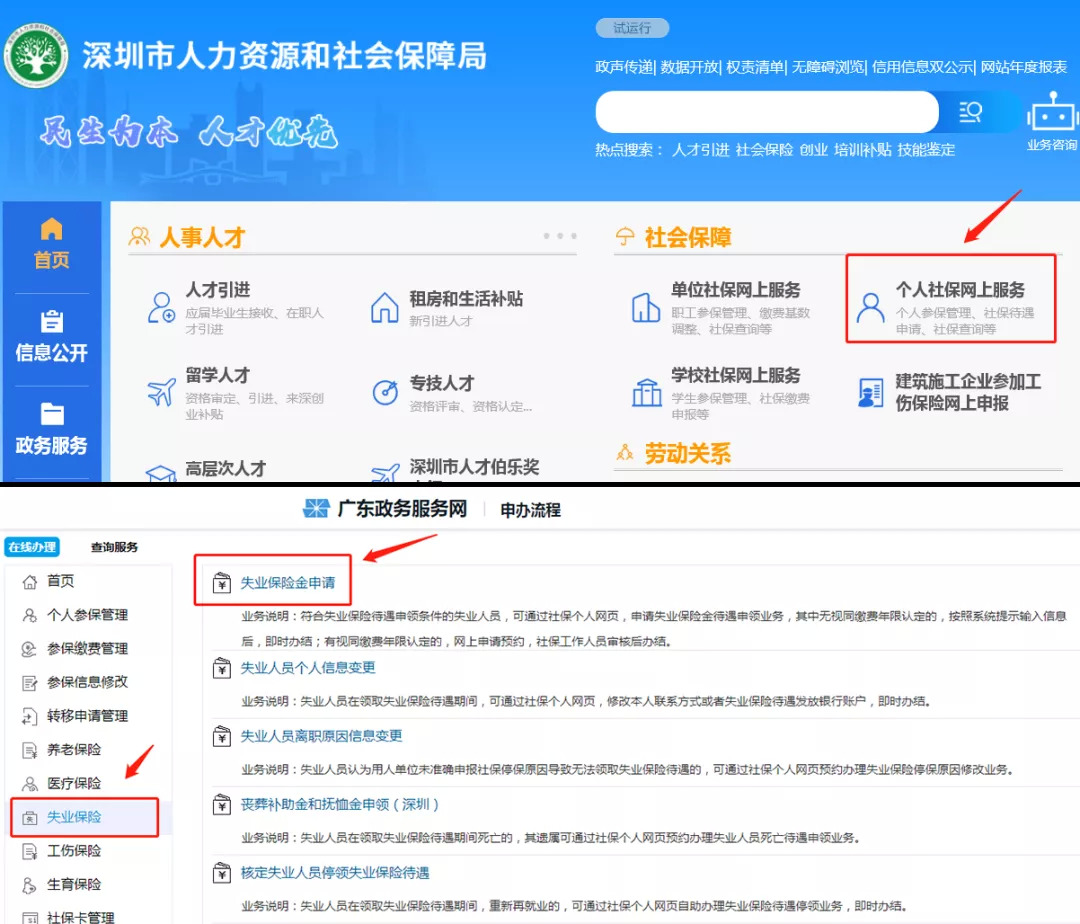Open the 深圳市人才伯乐奖 service entry
This screenshot has height=924, width=1080.
474,468
